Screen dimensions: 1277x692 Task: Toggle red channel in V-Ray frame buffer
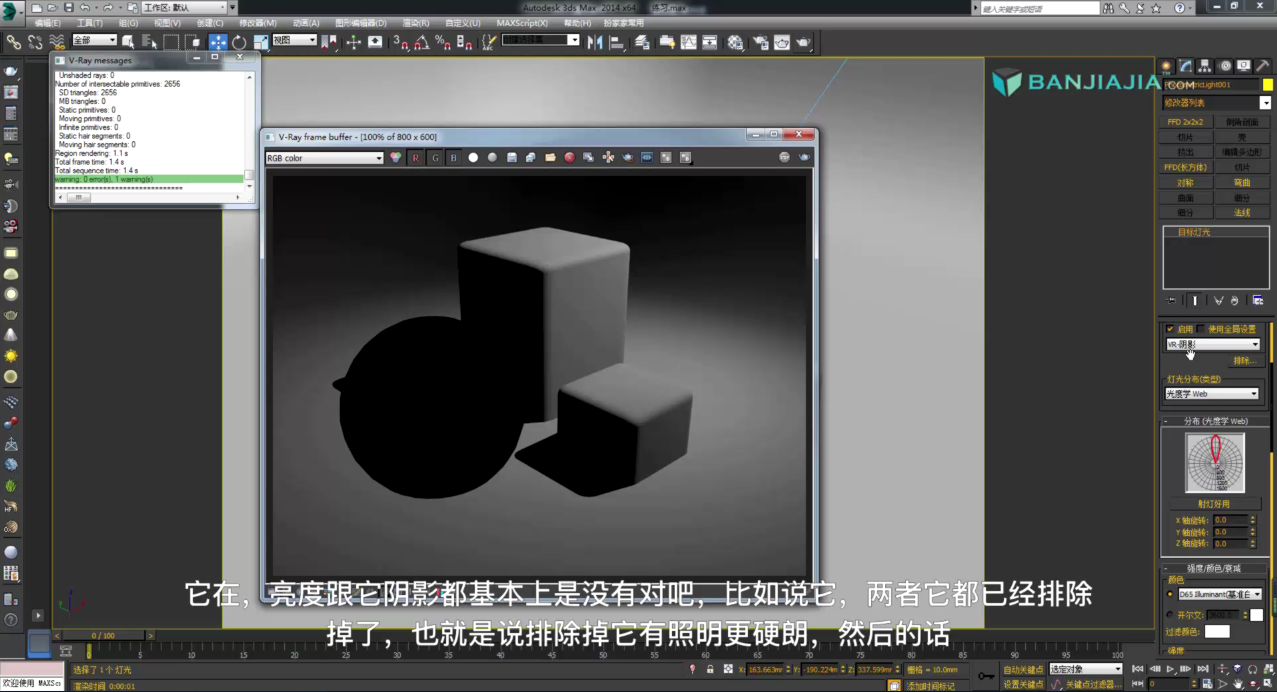(x=416, y=157)
